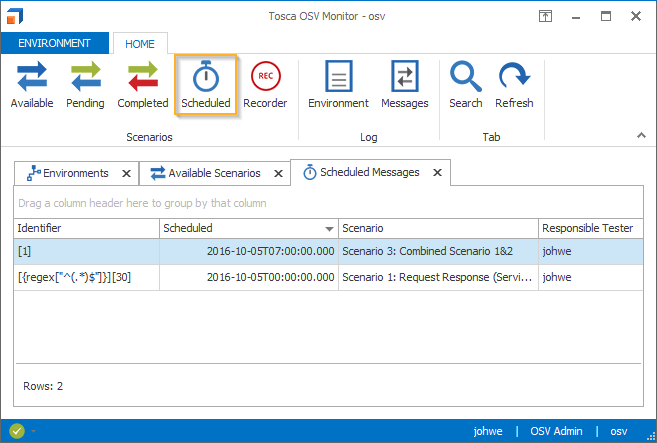Screen dimensions: 657x443
Task: Open the Environment log
Action: click(x=338, y=85)
